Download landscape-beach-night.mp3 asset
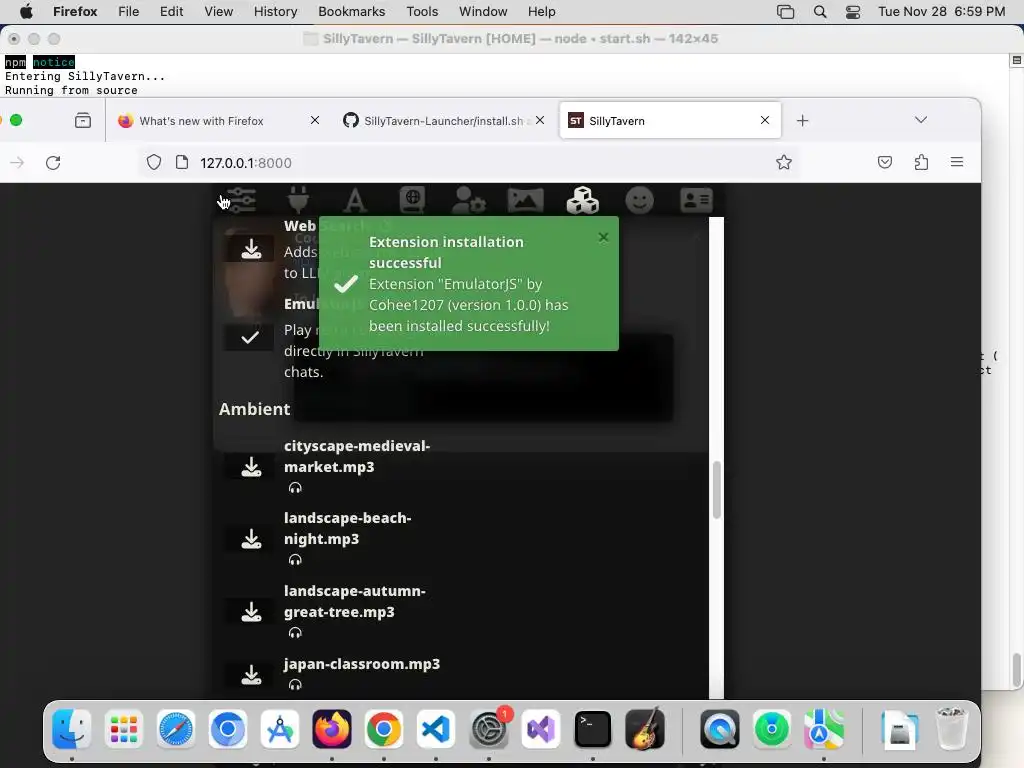Viewport: 1024px width, 768px height. click(251, 539)
